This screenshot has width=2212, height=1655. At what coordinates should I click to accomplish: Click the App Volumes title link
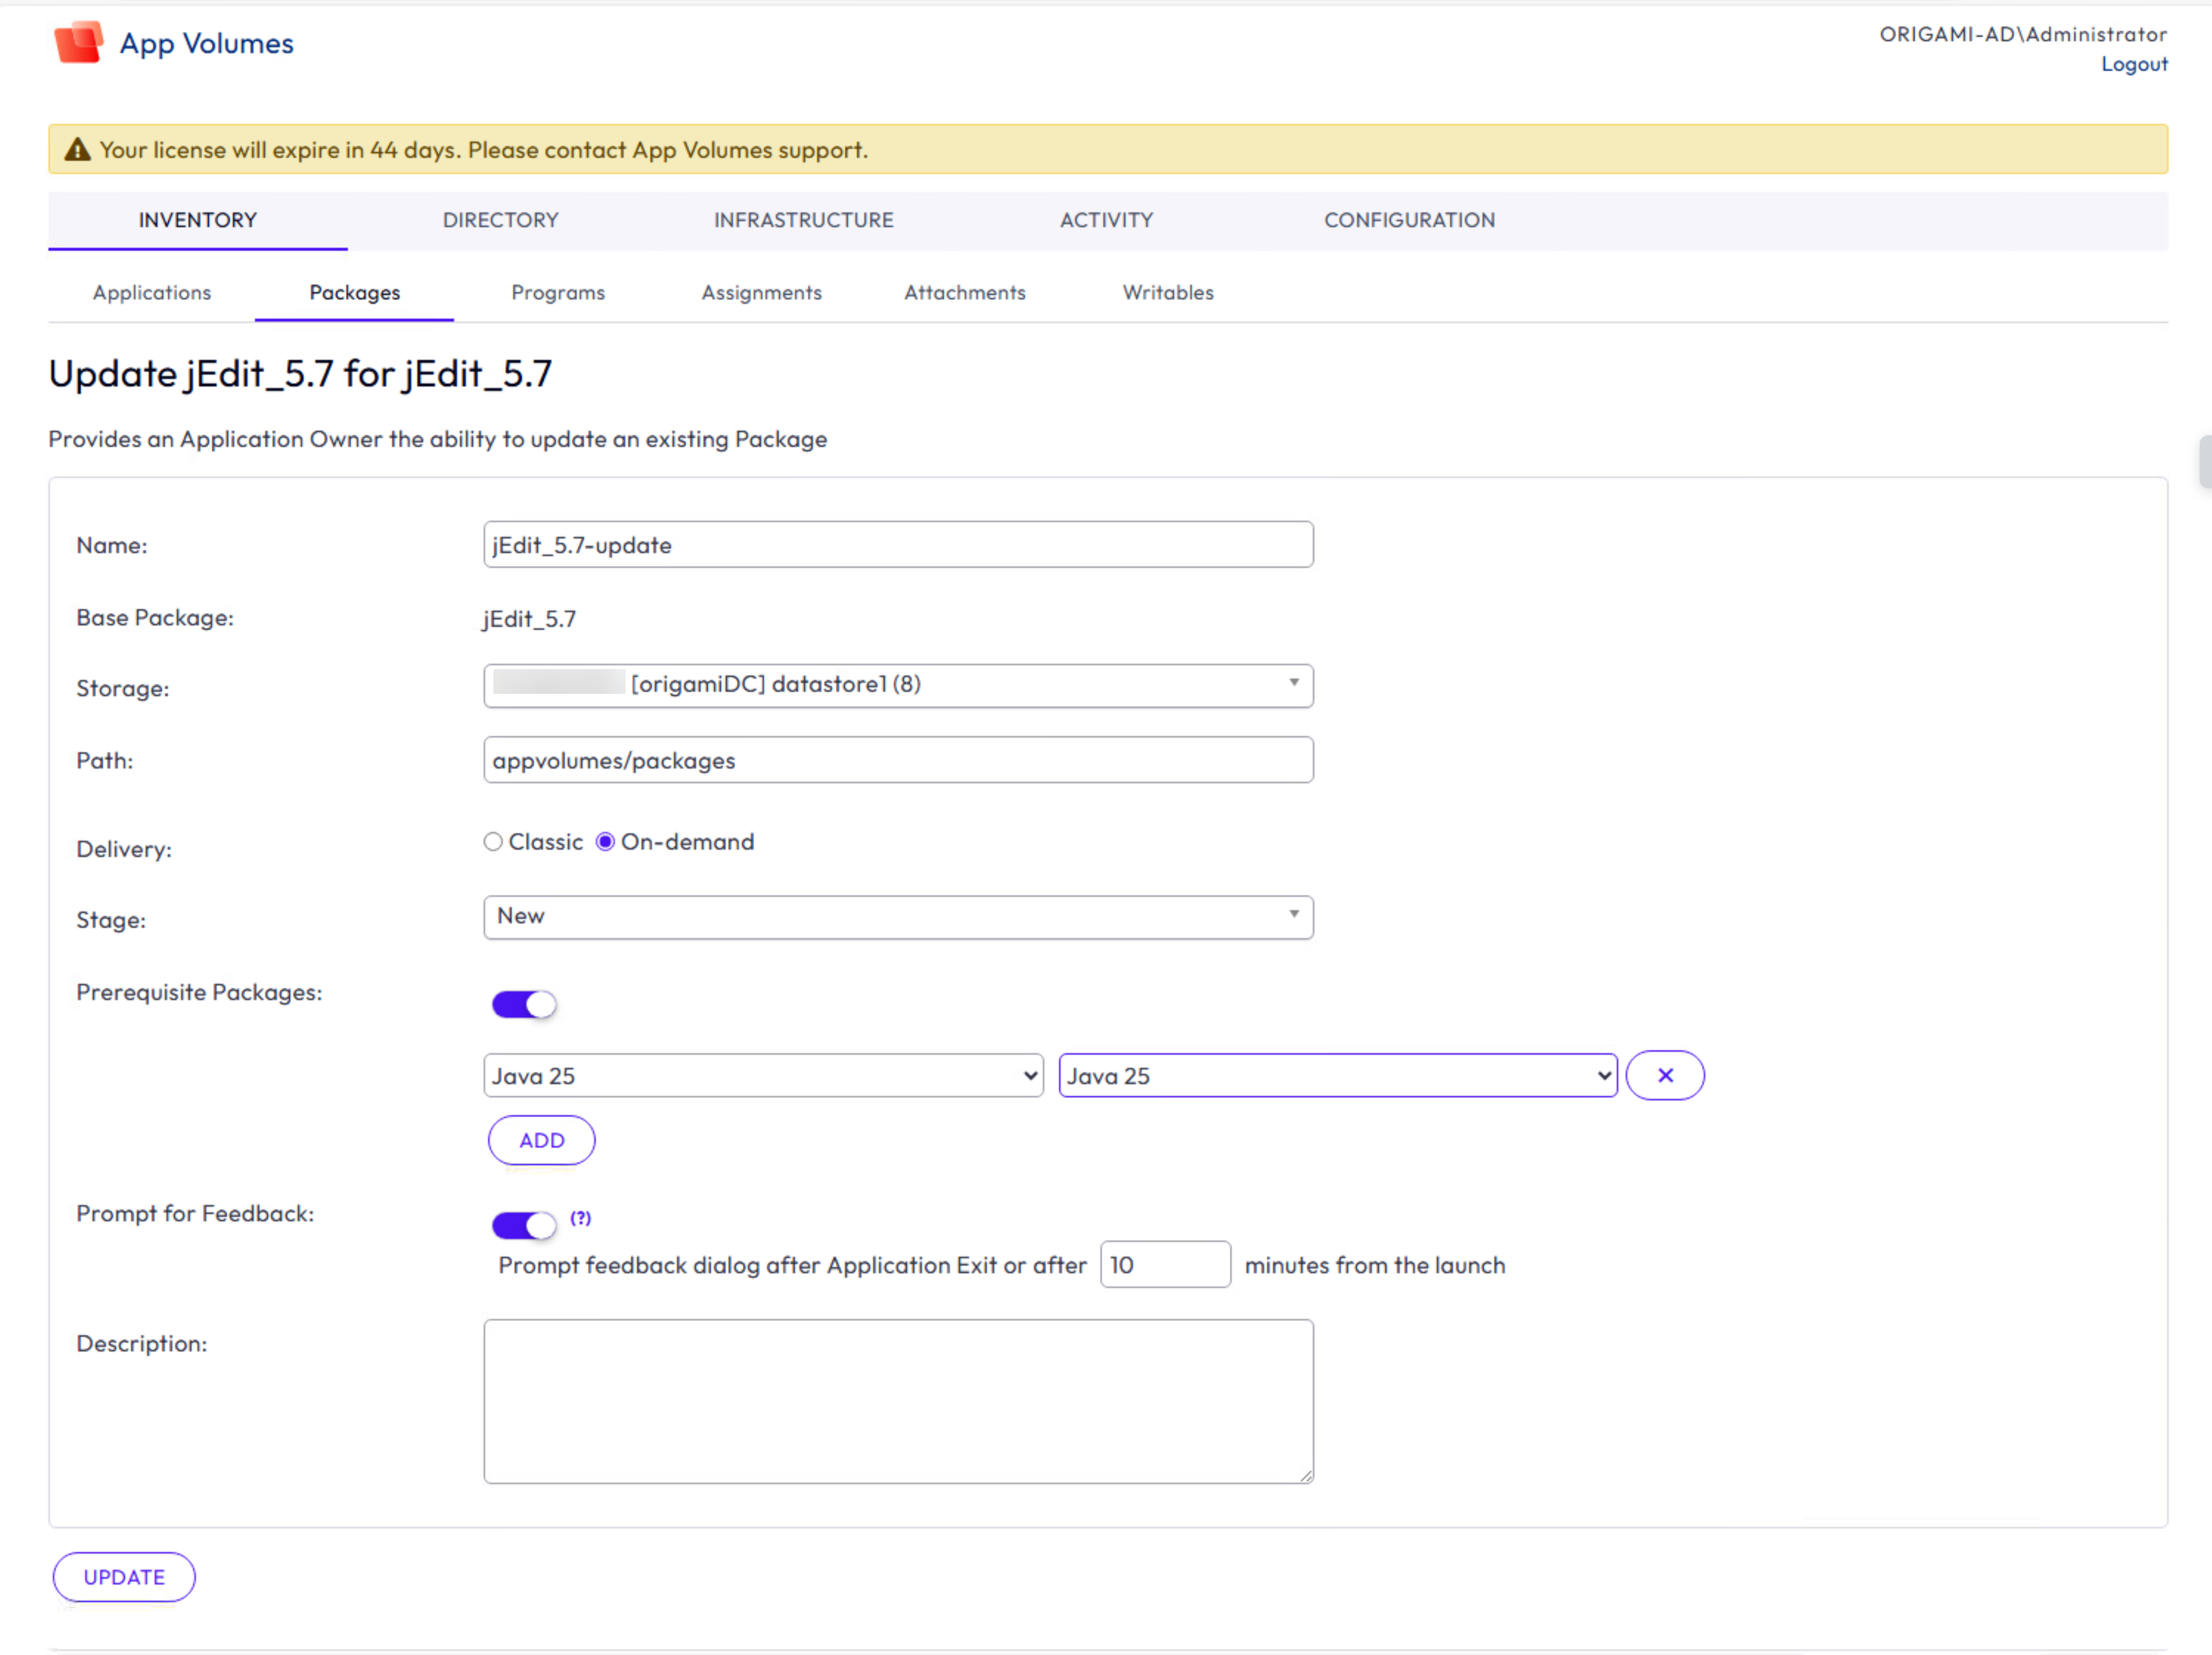(x=207, y=43)
